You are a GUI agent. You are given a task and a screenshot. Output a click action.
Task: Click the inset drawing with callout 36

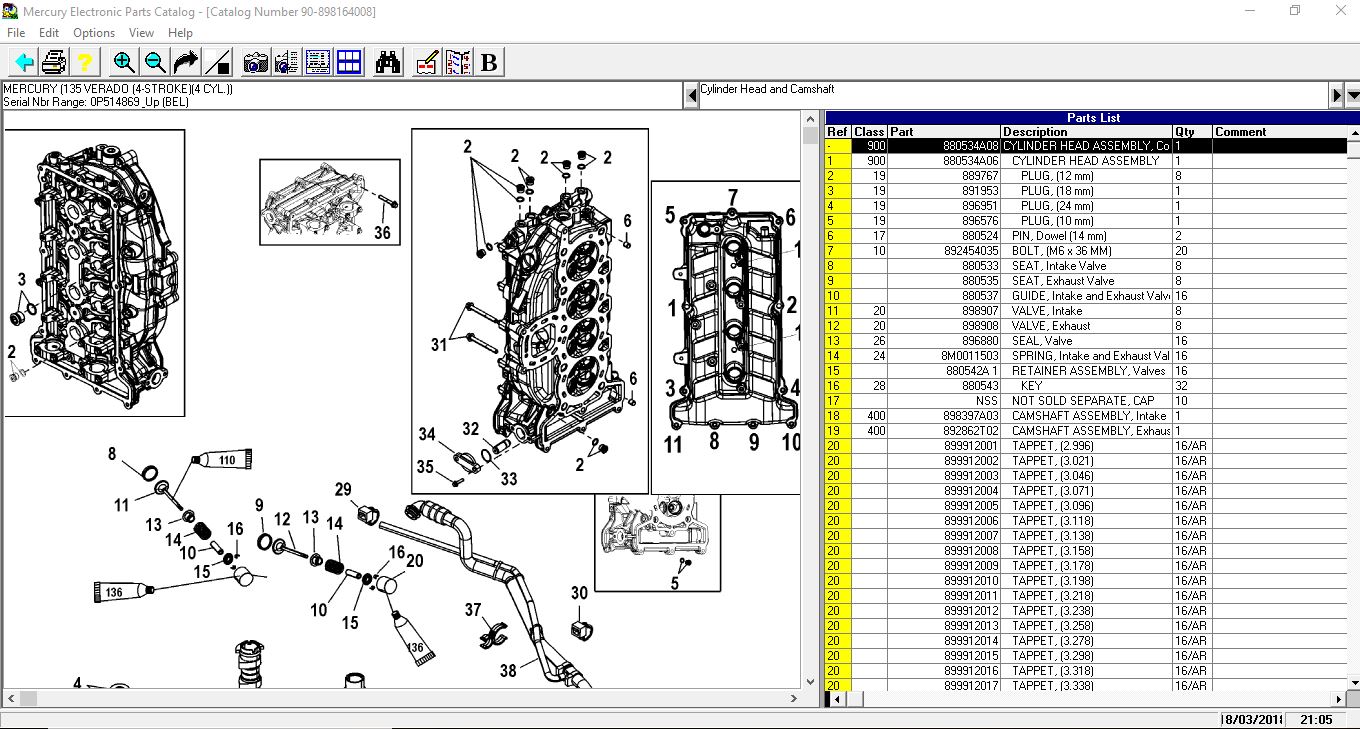coord(330,202)
